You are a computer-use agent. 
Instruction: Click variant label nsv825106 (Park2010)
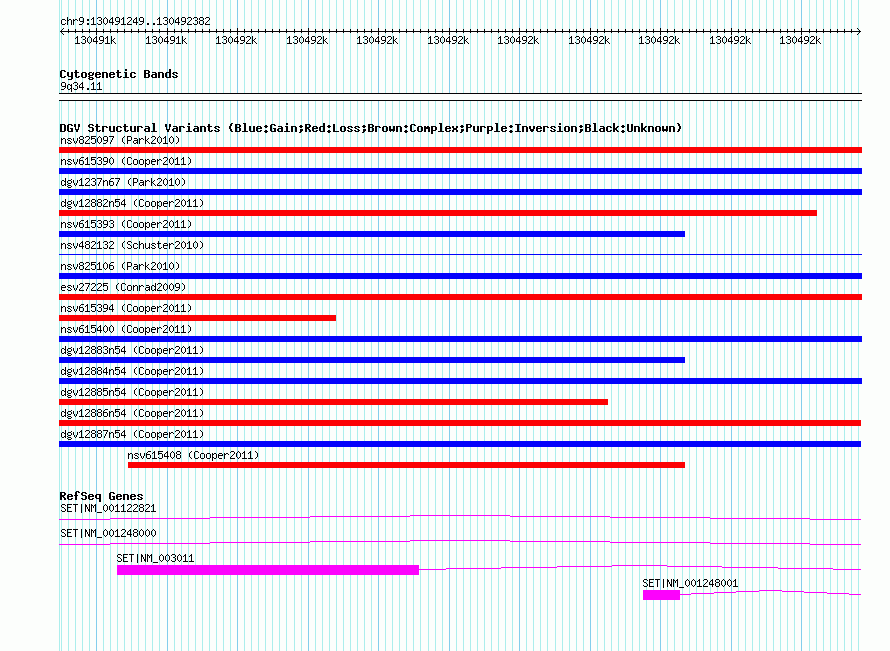pyautogui.click(x=120, y=266)
